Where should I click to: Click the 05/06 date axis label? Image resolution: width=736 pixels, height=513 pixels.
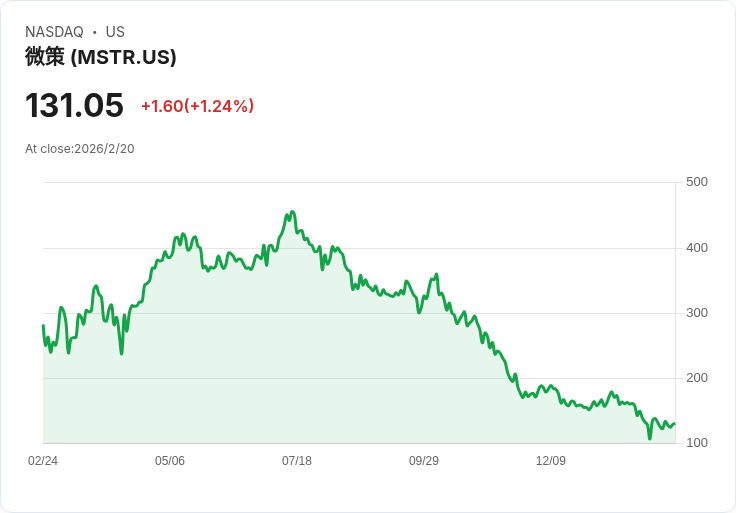point(170,461)
